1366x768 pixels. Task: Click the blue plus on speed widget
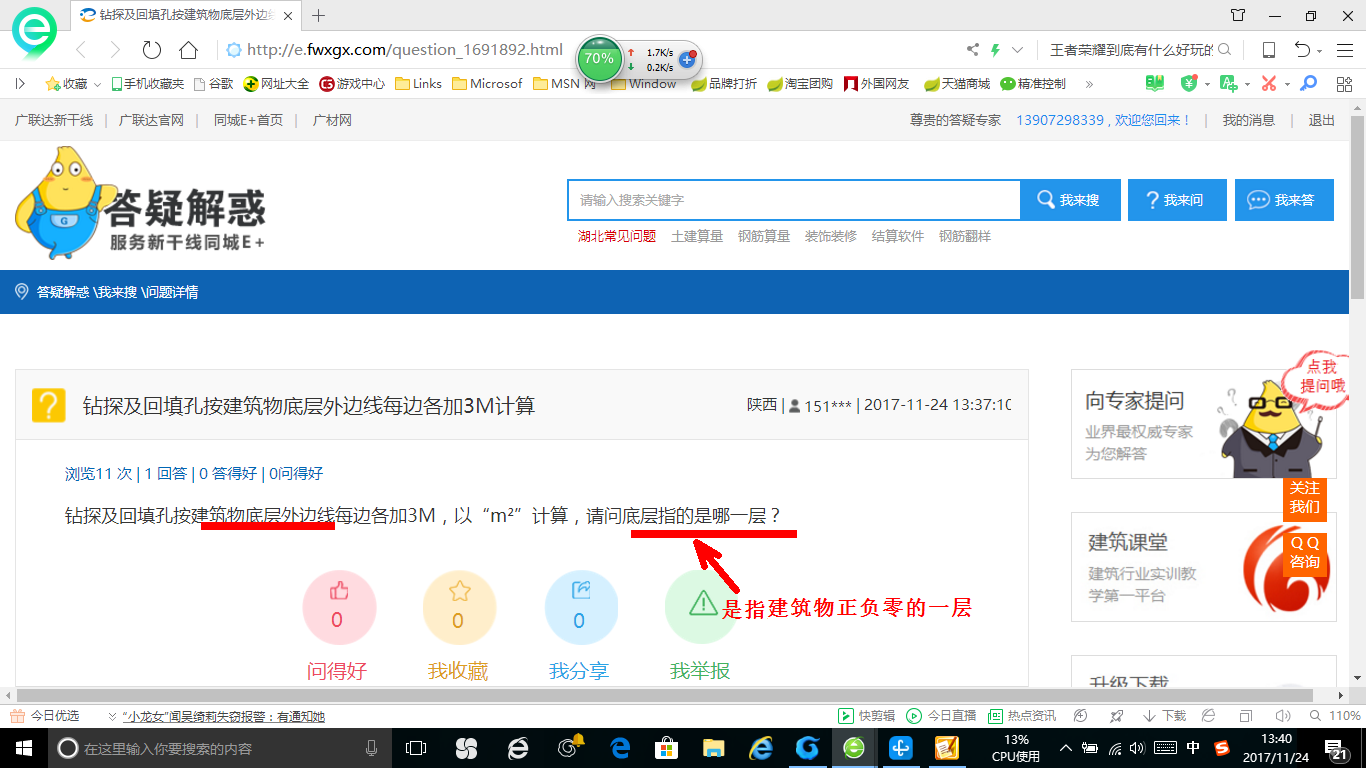pos(687,59)
